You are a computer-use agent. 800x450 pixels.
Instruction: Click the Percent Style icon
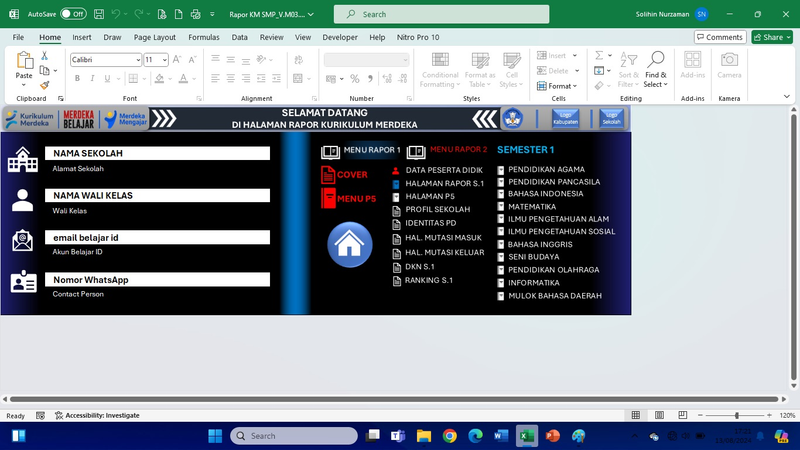point(355,79)
